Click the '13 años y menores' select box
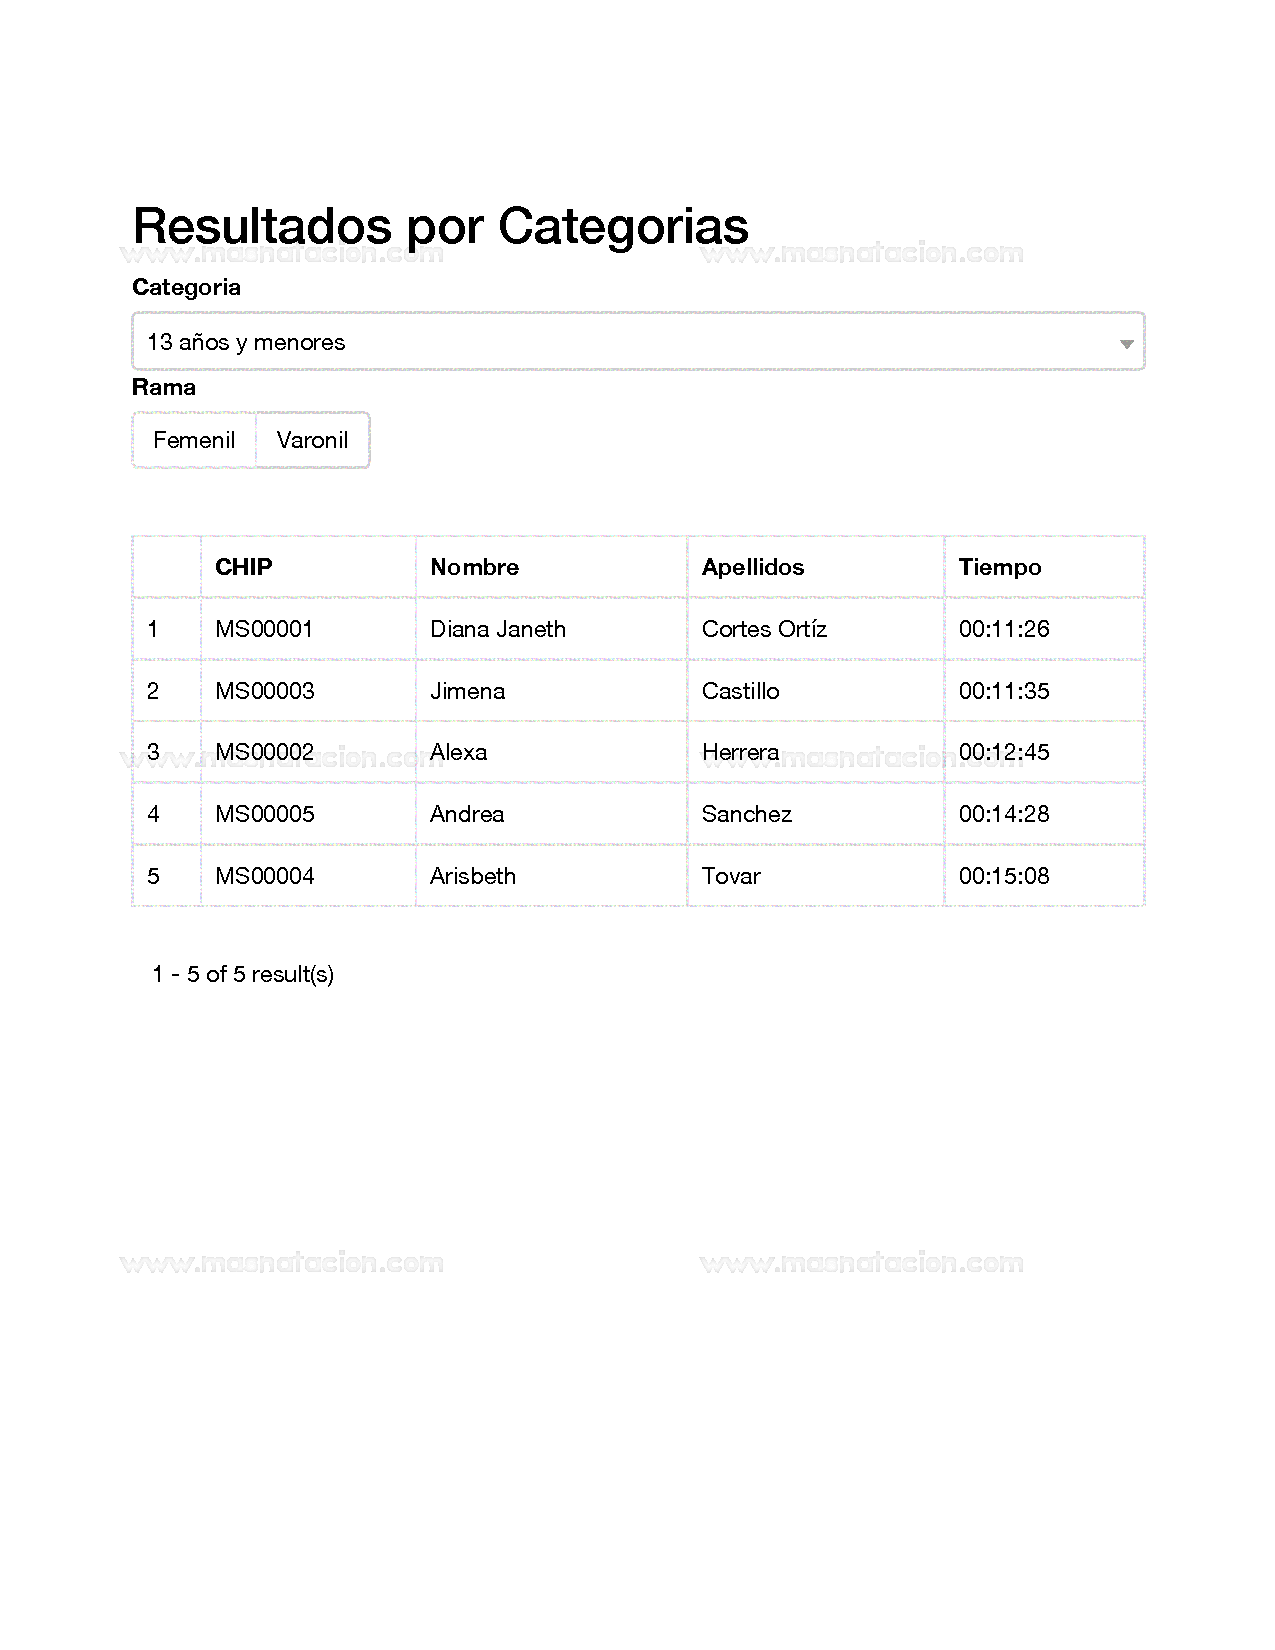 click(636, 342)
